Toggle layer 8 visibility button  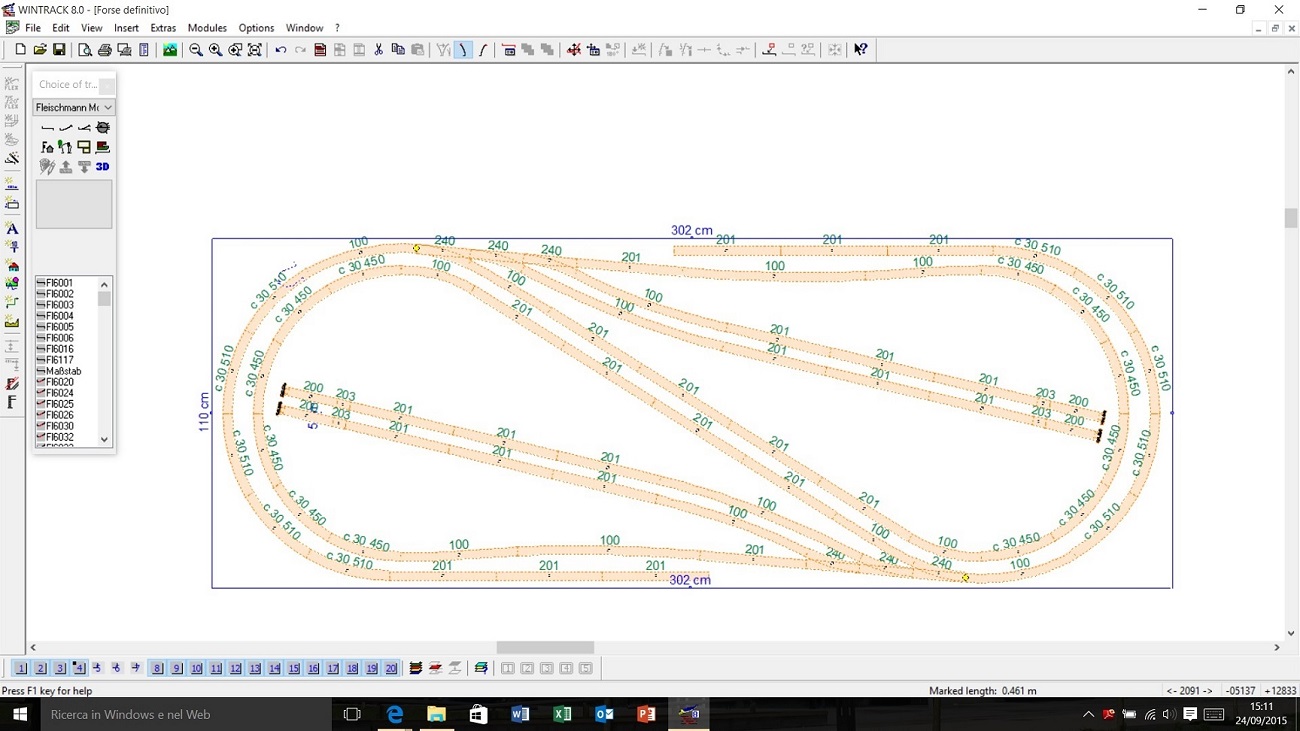[157, 668]
